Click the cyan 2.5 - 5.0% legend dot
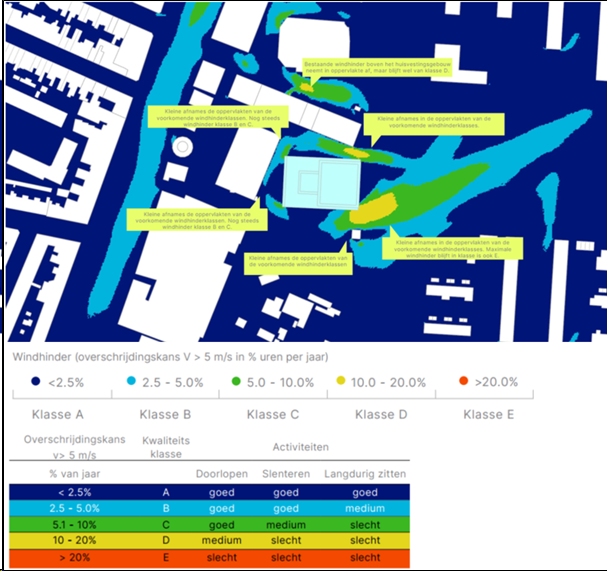This screenshot has width=607, height=571. [x=131, y=381]
